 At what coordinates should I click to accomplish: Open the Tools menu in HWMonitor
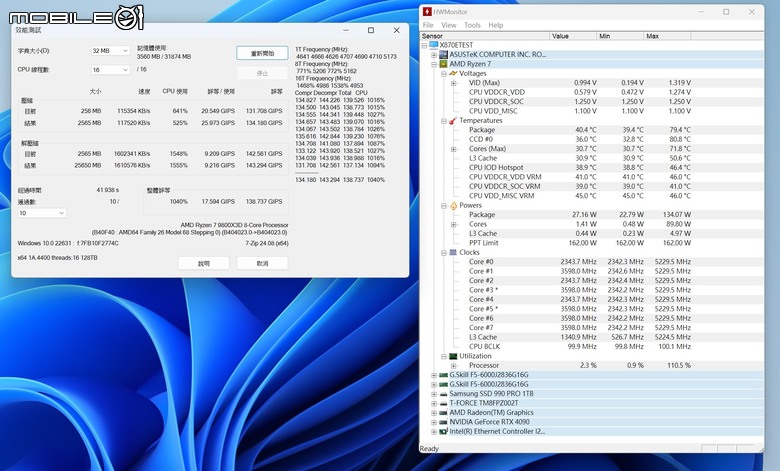point(472,25)
